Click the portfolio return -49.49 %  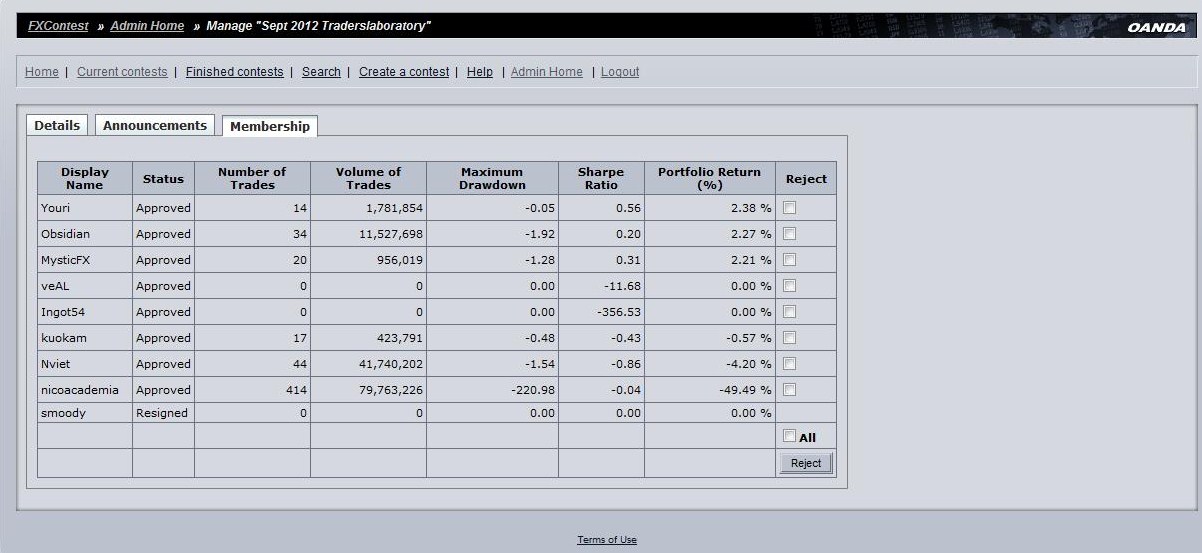[x=745, y=390]
